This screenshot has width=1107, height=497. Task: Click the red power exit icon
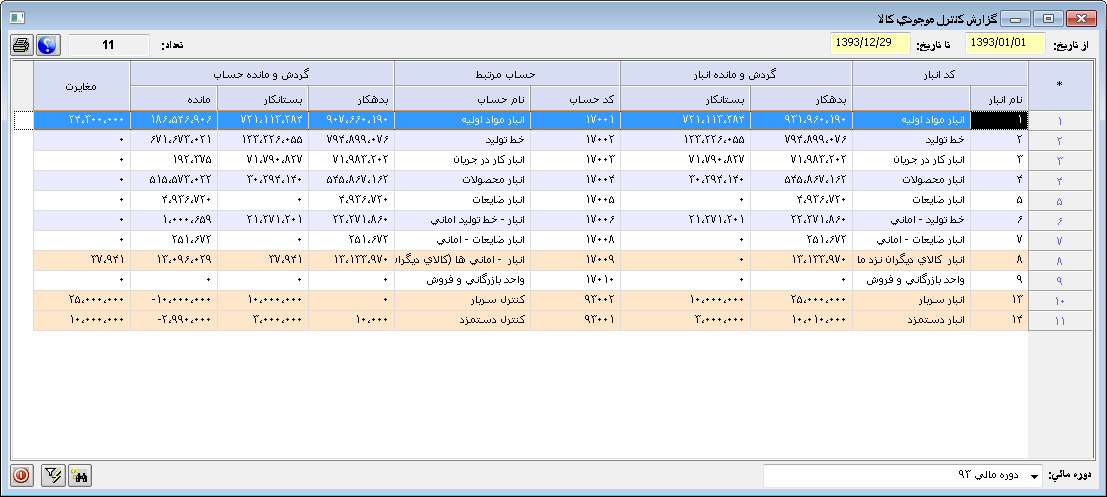click(21, 476)
